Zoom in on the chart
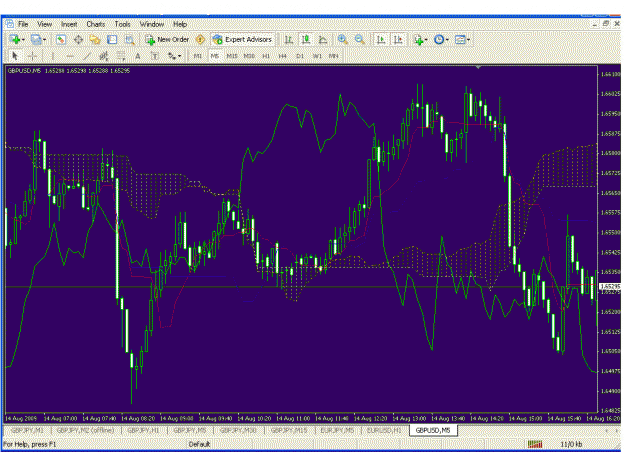This screenshot has height=452, width=625. 342,39
